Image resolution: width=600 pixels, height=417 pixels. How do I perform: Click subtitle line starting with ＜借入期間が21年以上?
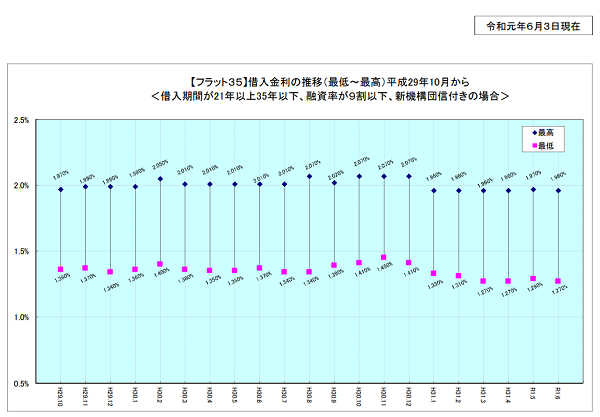pyautogui.click(x=330, y=96)
